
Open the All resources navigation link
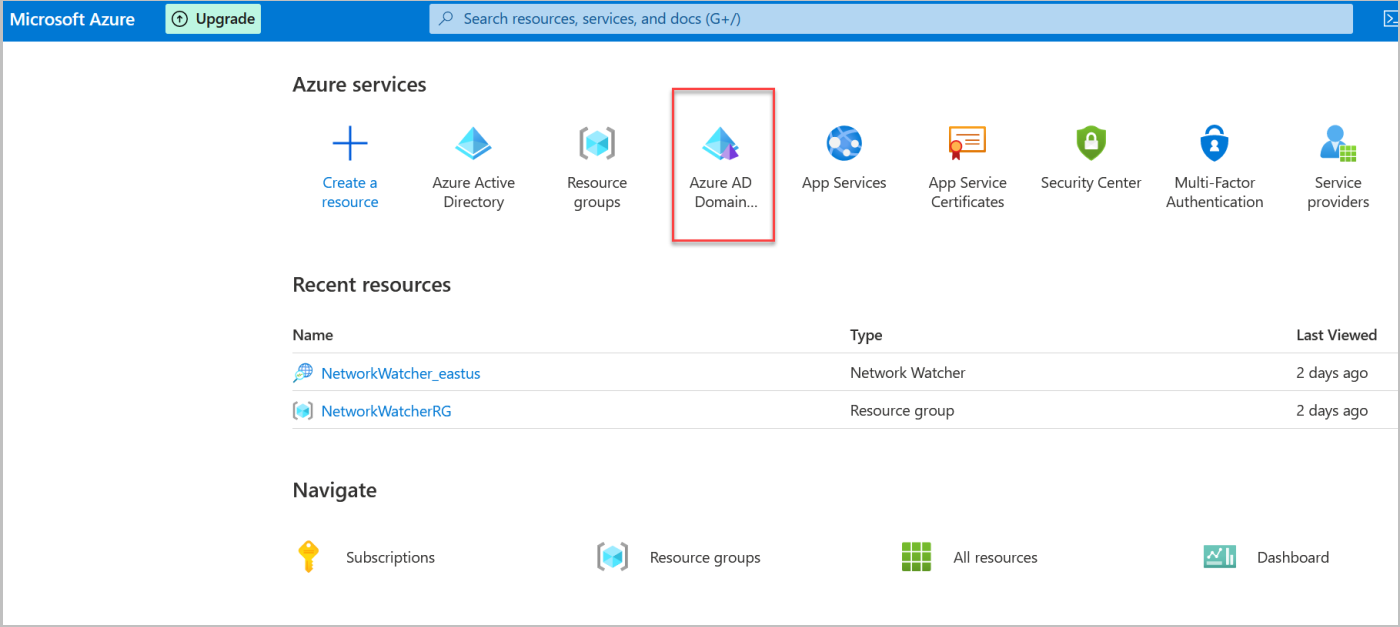point(995,557)
